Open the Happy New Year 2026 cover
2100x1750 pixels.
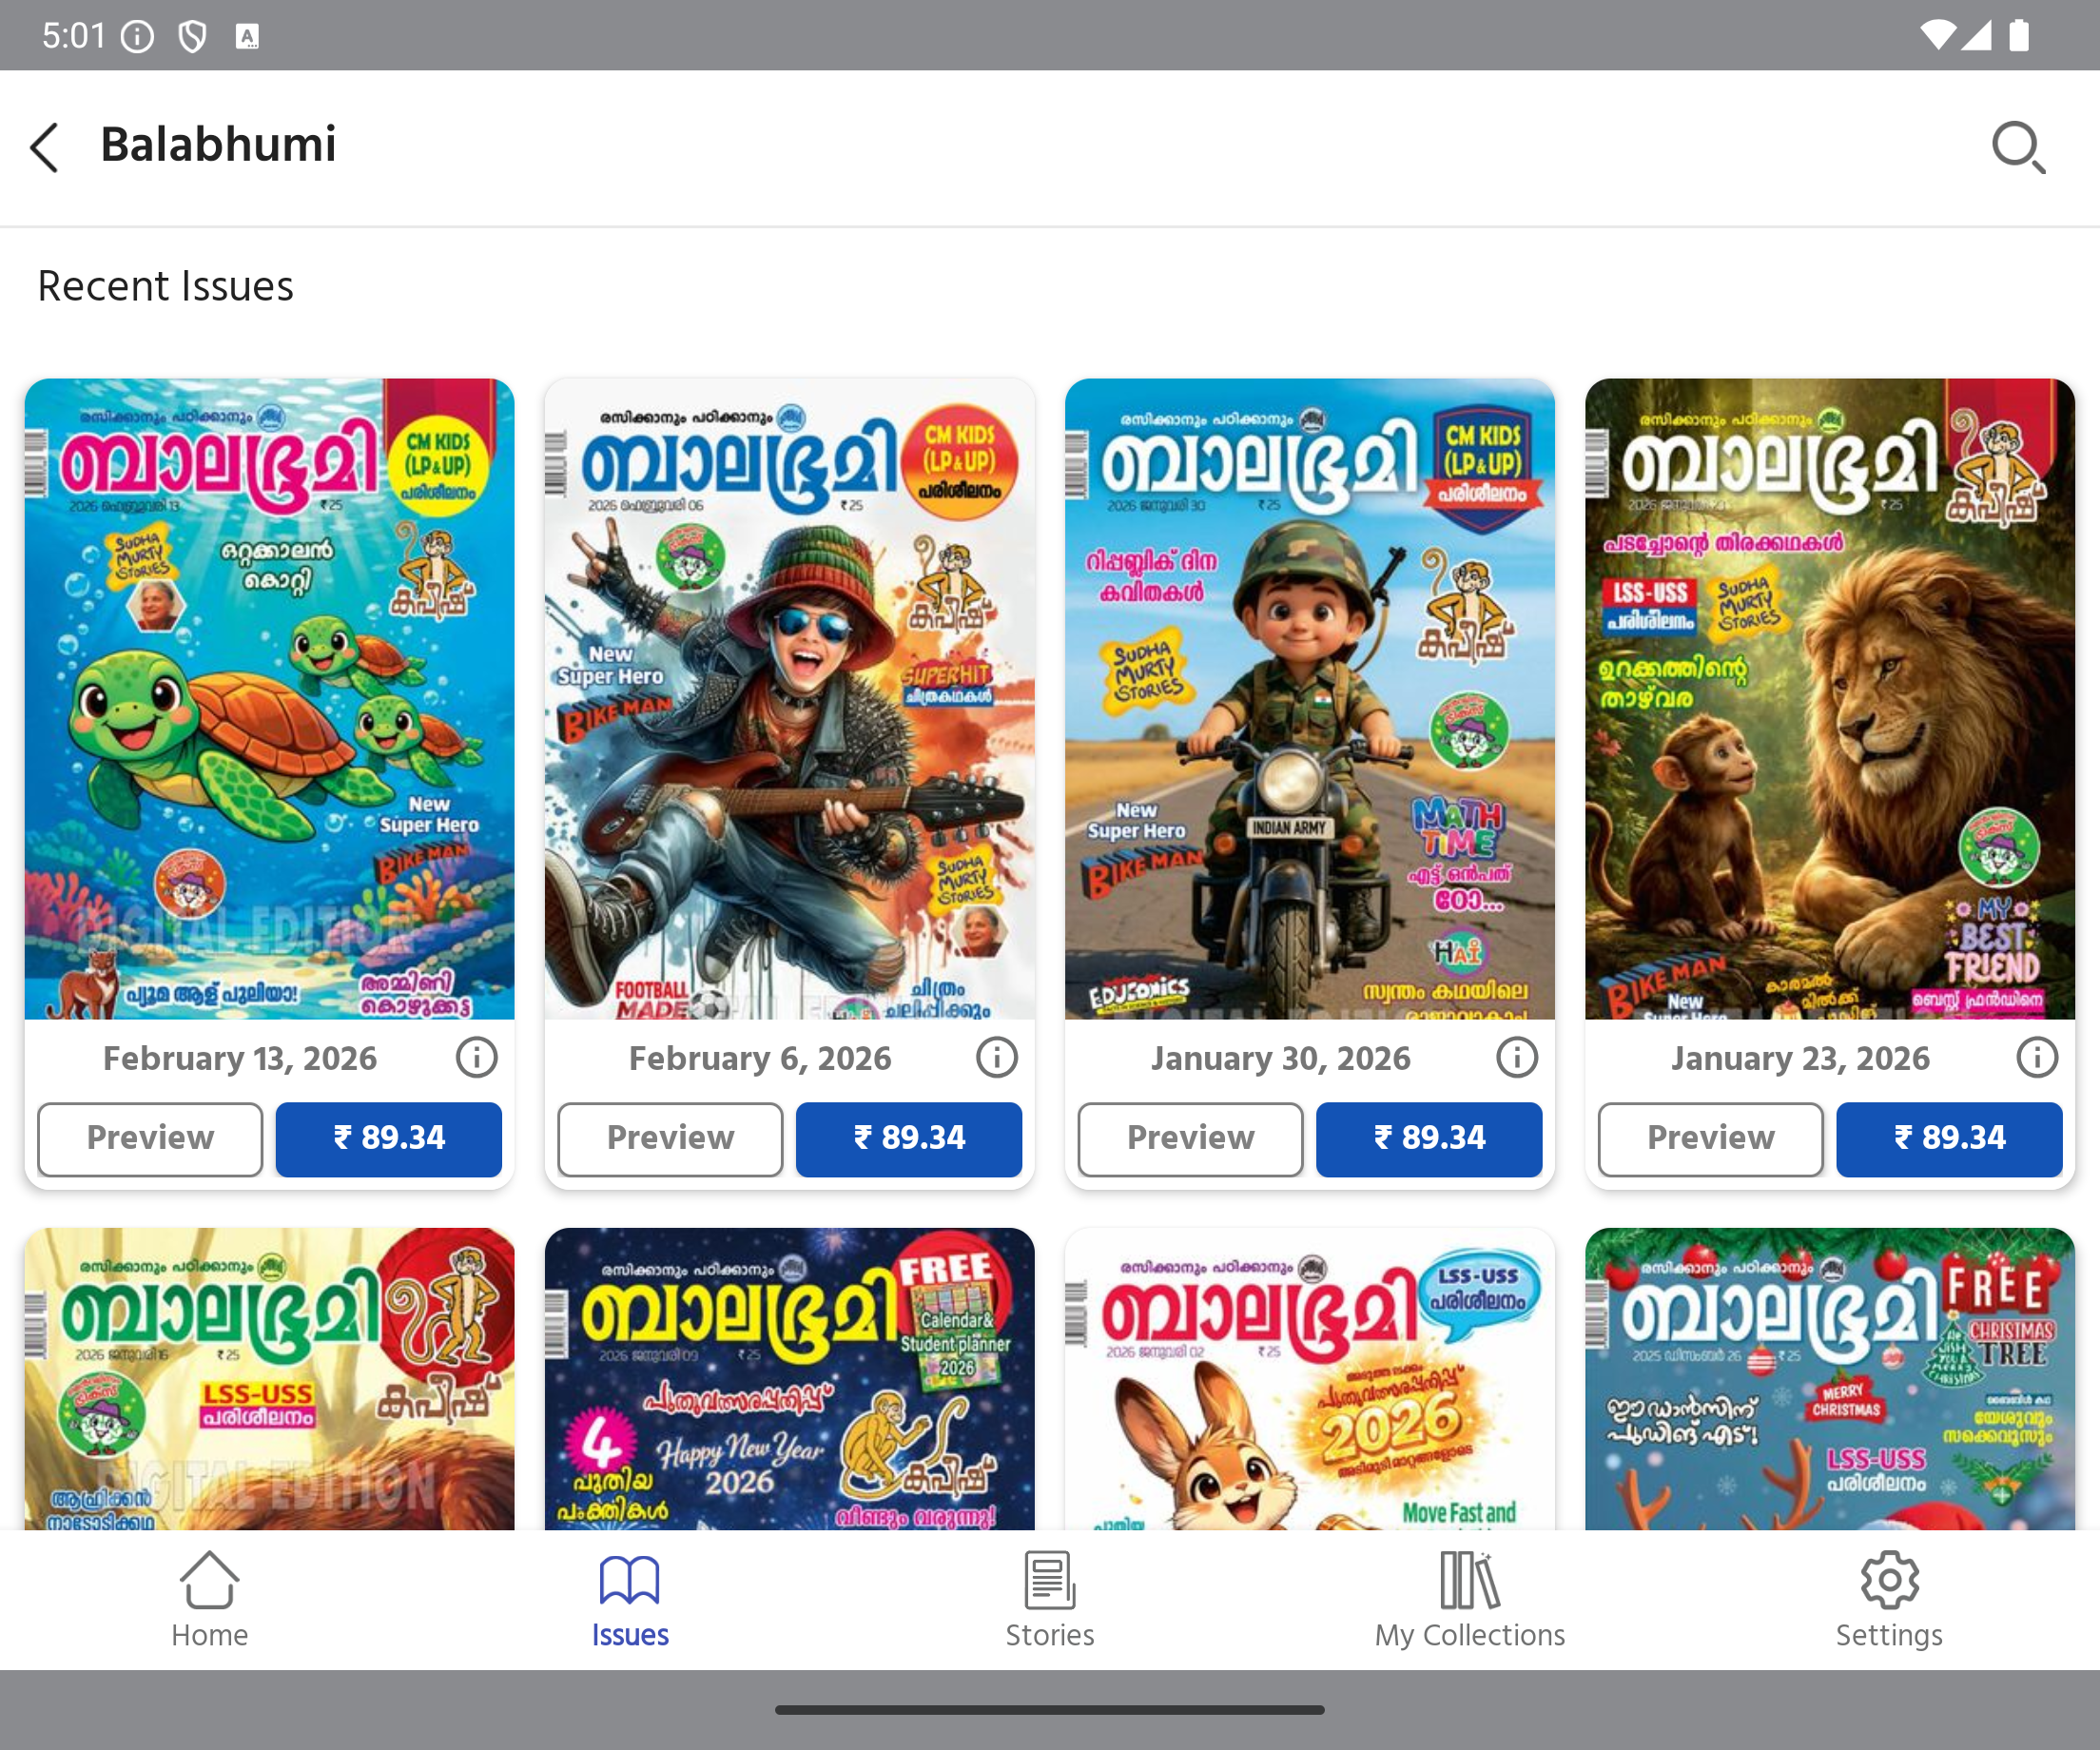[x=789, y=1379]
